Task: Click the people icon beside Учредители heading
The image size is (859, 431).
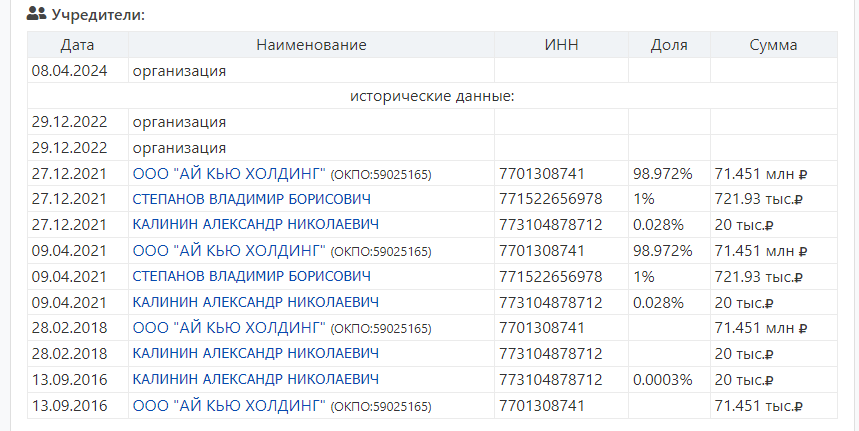Action: (x=36, y=14)
